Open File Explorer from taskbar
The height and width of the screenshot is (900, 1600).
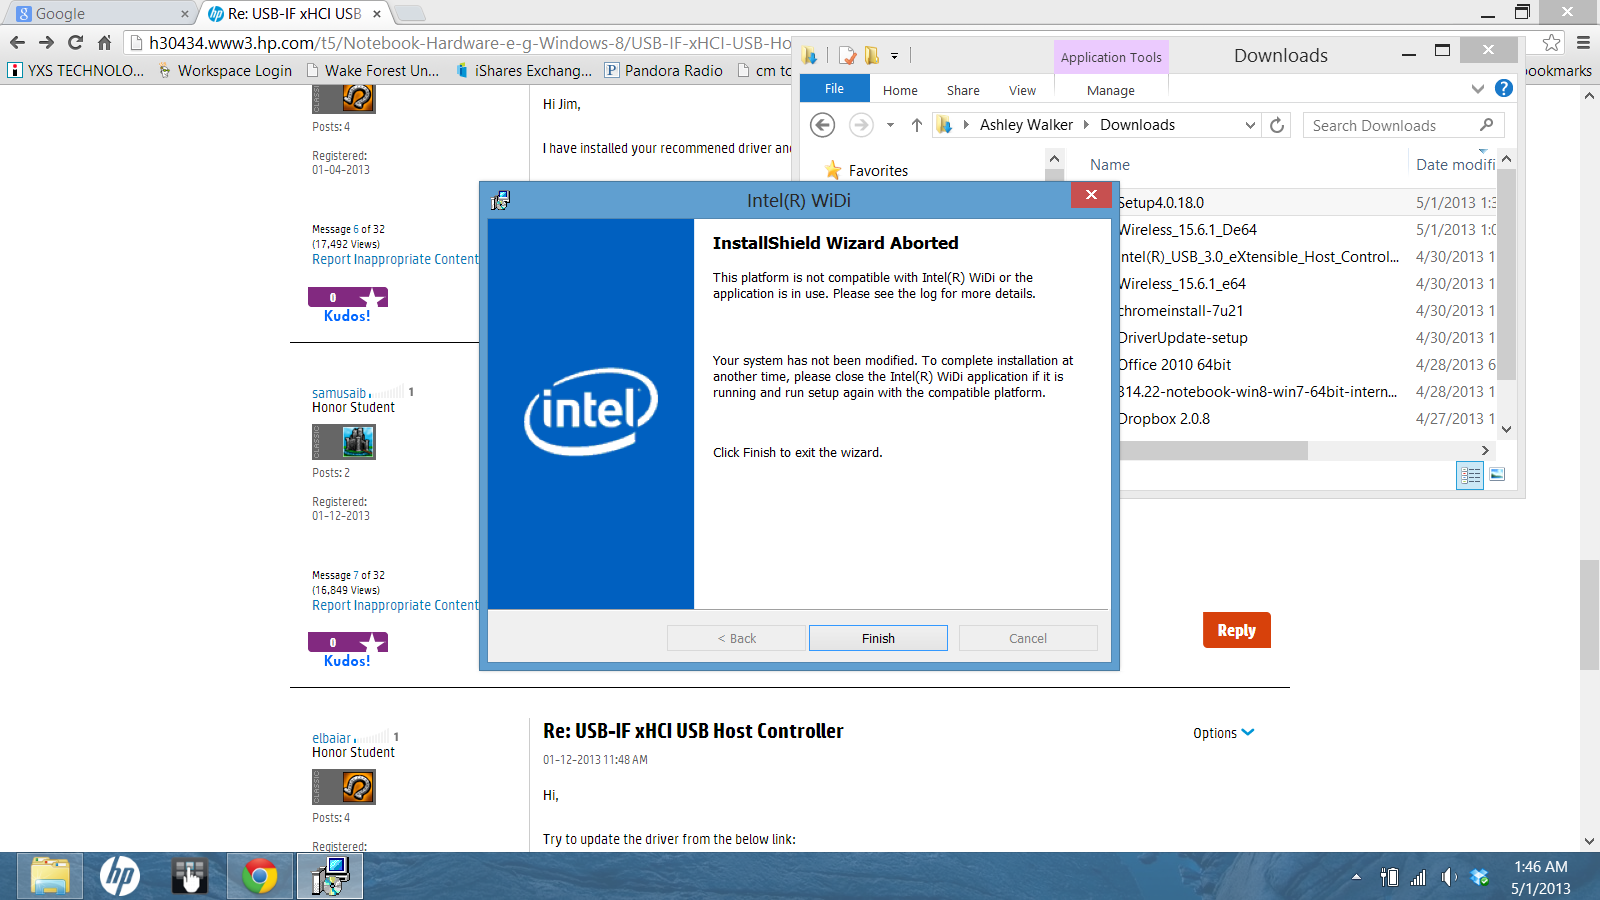[50, 876]
